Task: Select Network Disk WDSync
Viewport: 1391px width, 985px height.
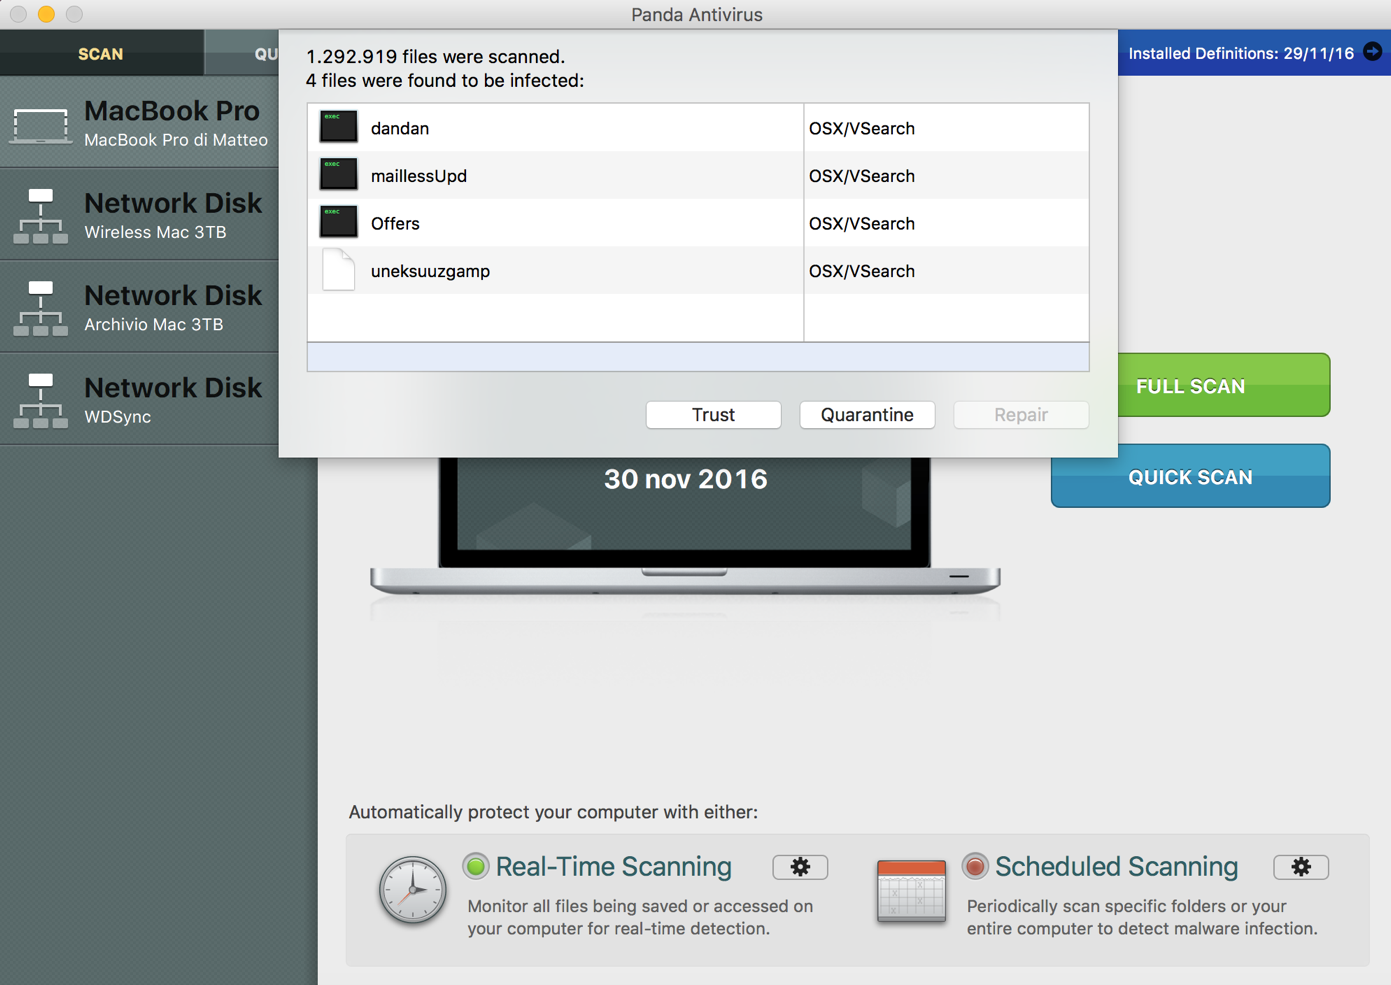Action: coord(140,399)
